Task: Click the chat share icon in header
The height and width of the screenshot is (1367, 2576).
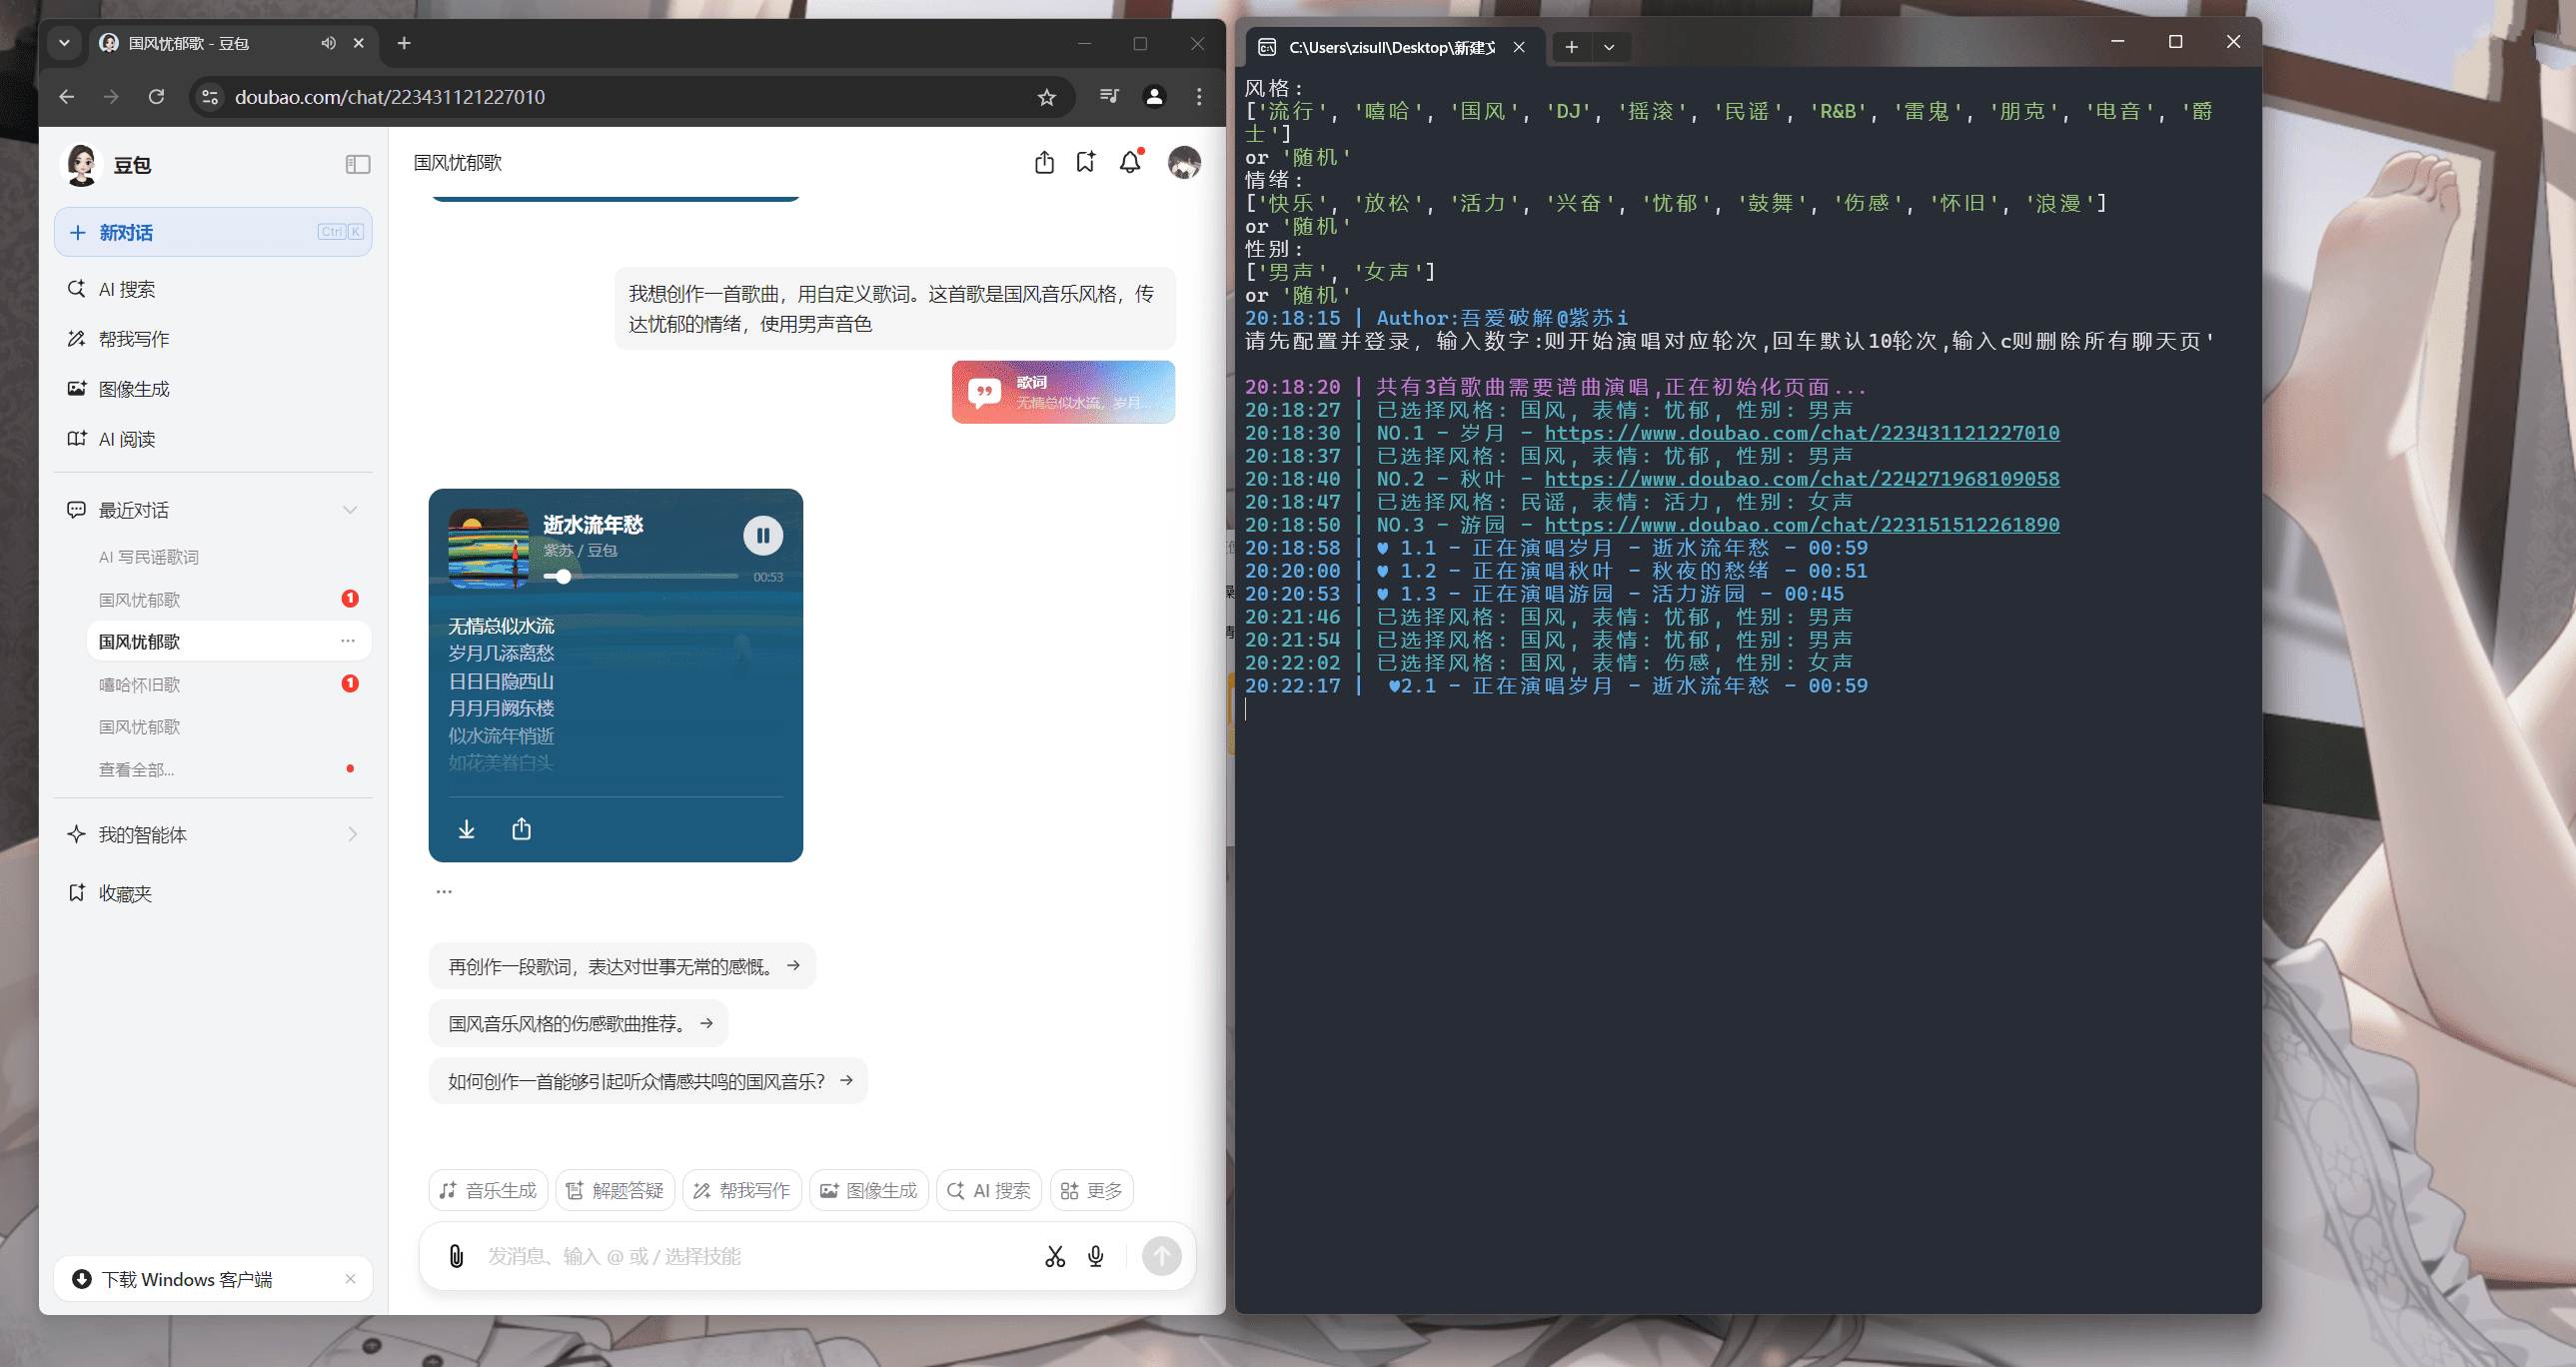Action: click(1044, 162)
